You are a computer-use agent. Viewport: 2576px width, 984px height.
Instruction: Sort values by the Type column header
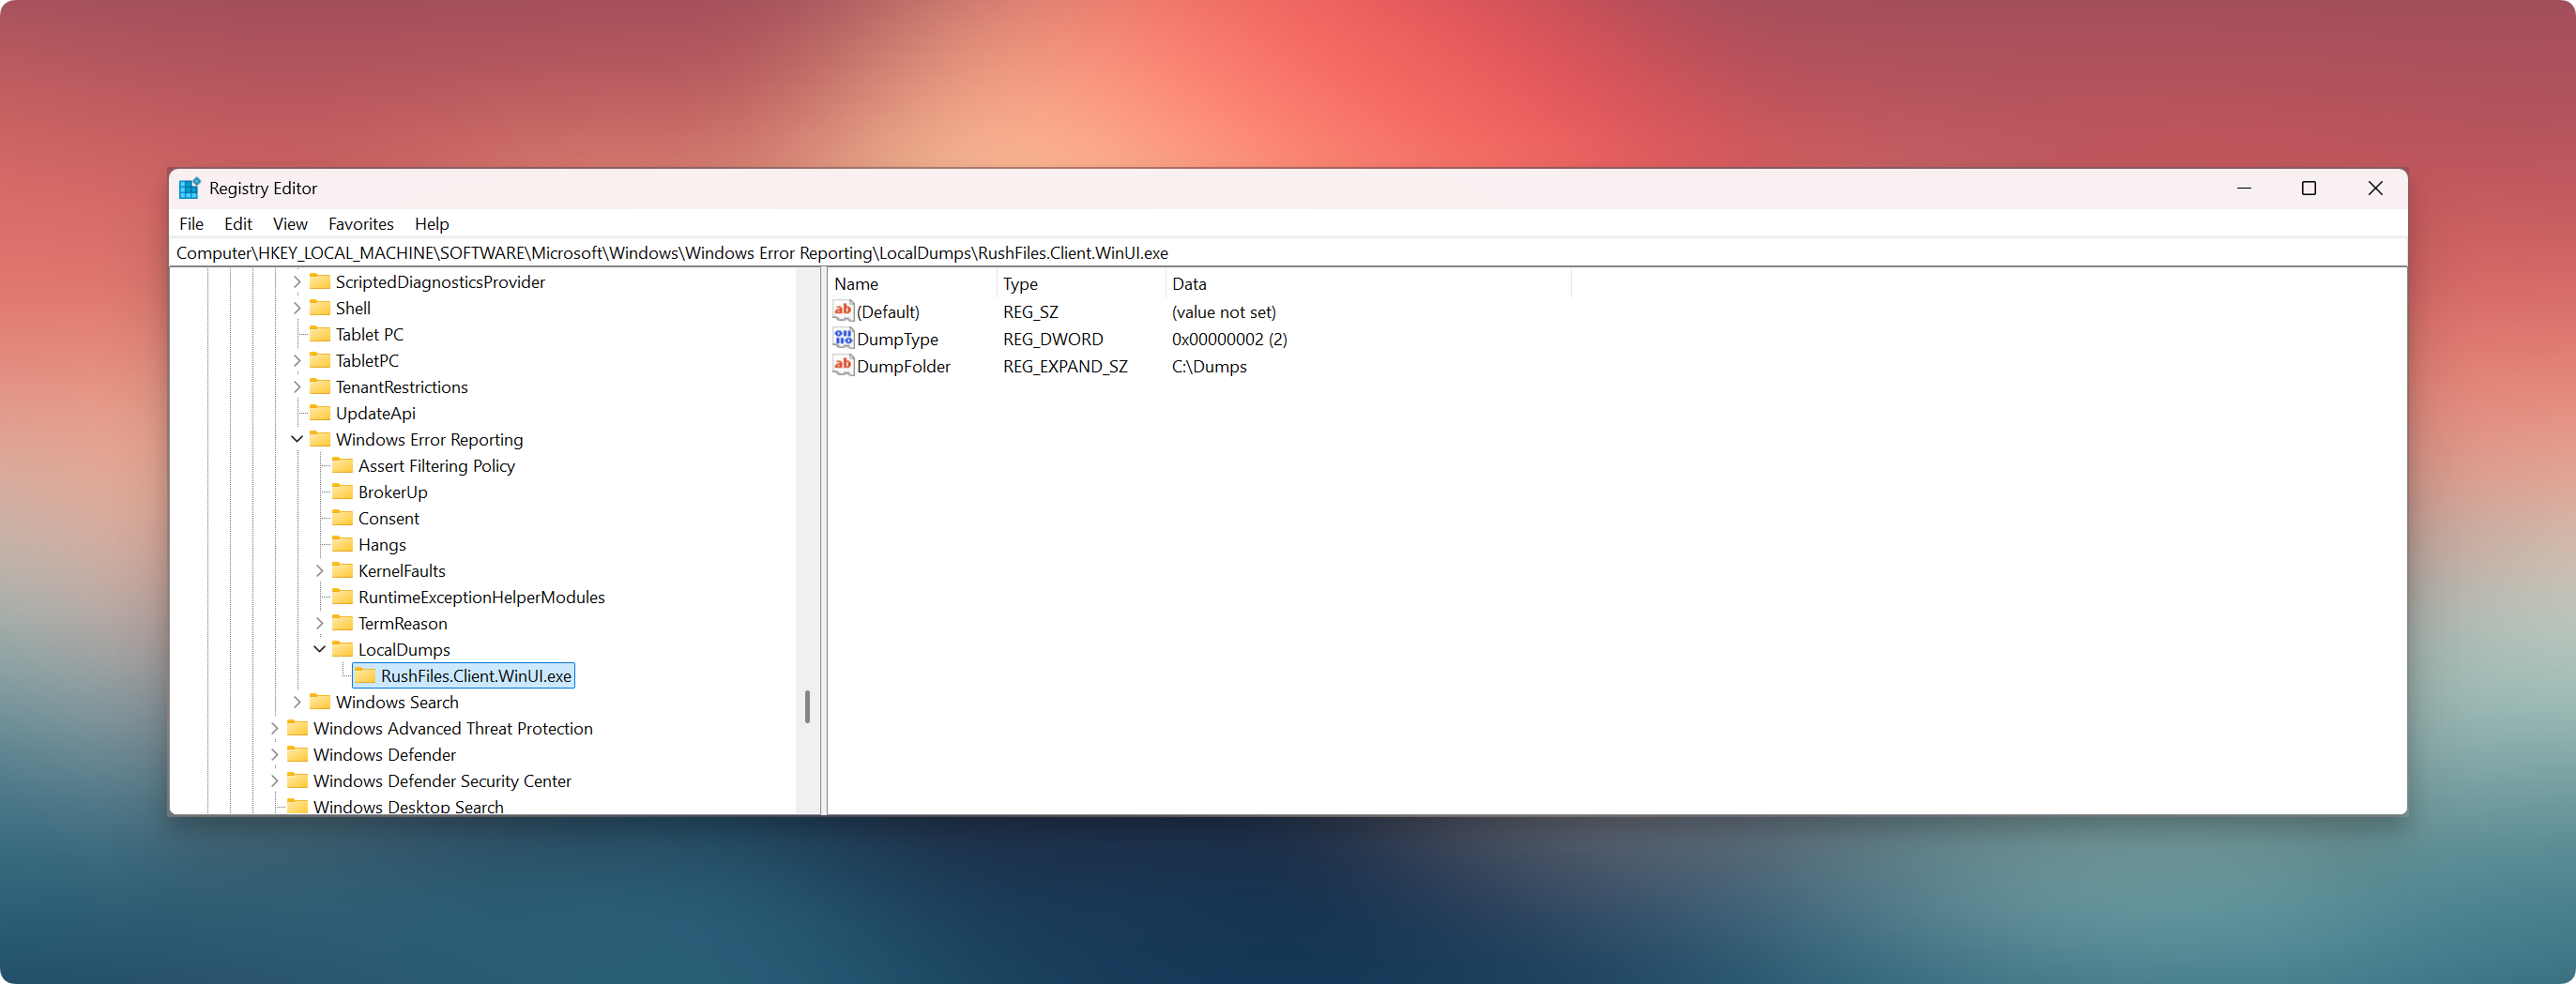point(1081,283)
